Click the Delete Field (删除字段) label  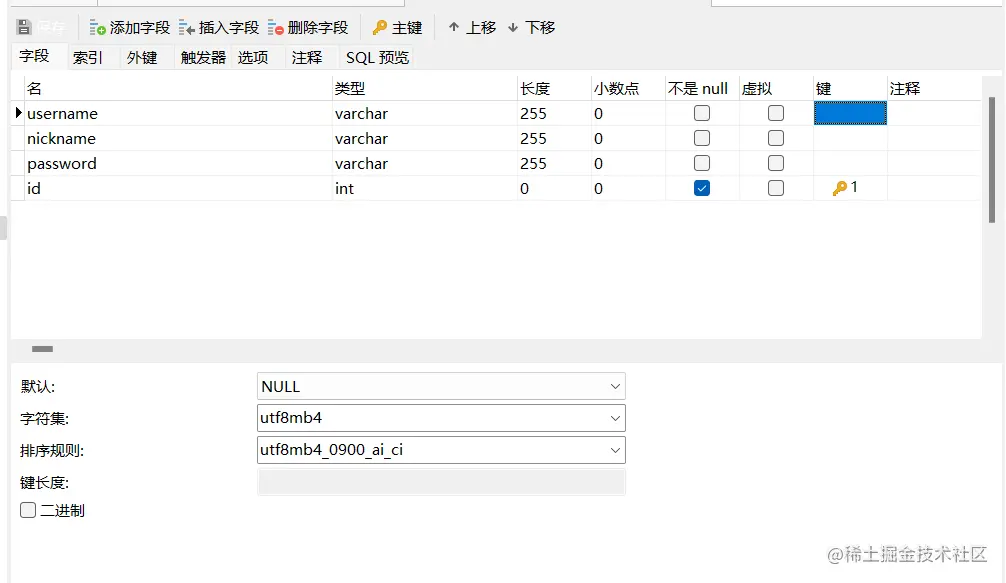[318, 28]
